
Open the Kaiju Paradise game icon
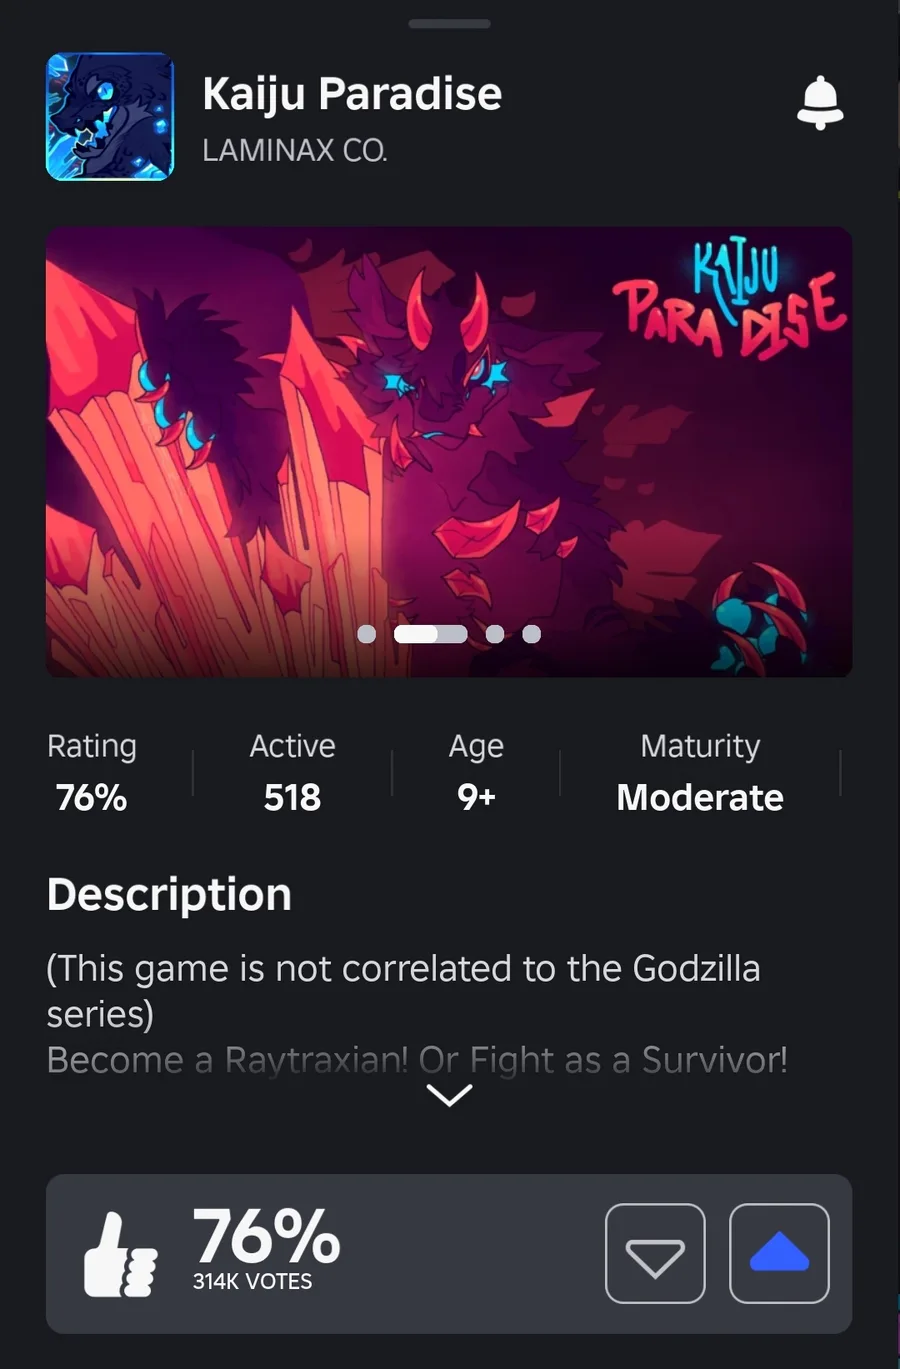click(x=110, y=117)
